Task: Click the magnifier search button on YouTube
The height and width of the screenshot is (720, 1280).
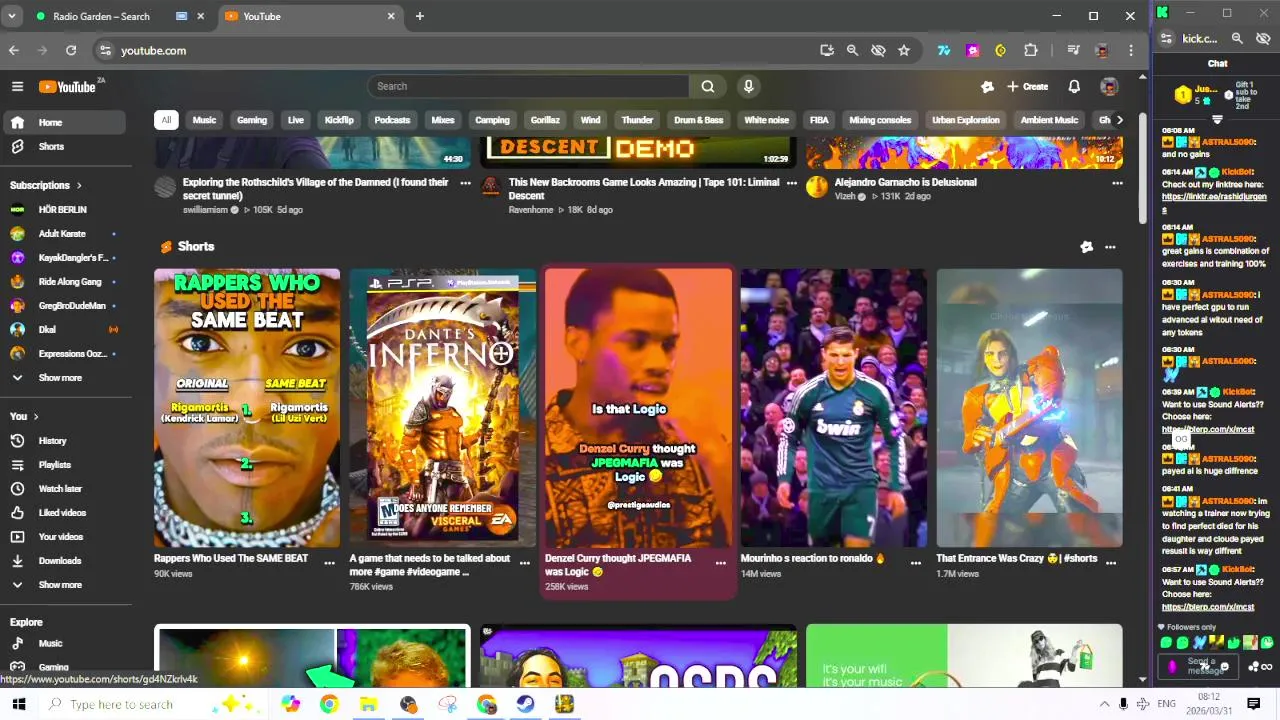Action: (708, 86)
